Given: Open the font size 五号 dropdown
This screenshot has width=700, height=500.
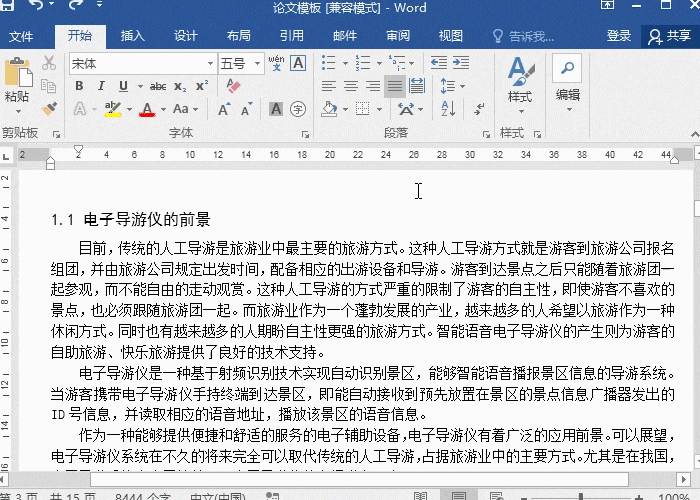Looking at the screenshot, I should pos(258,63).
